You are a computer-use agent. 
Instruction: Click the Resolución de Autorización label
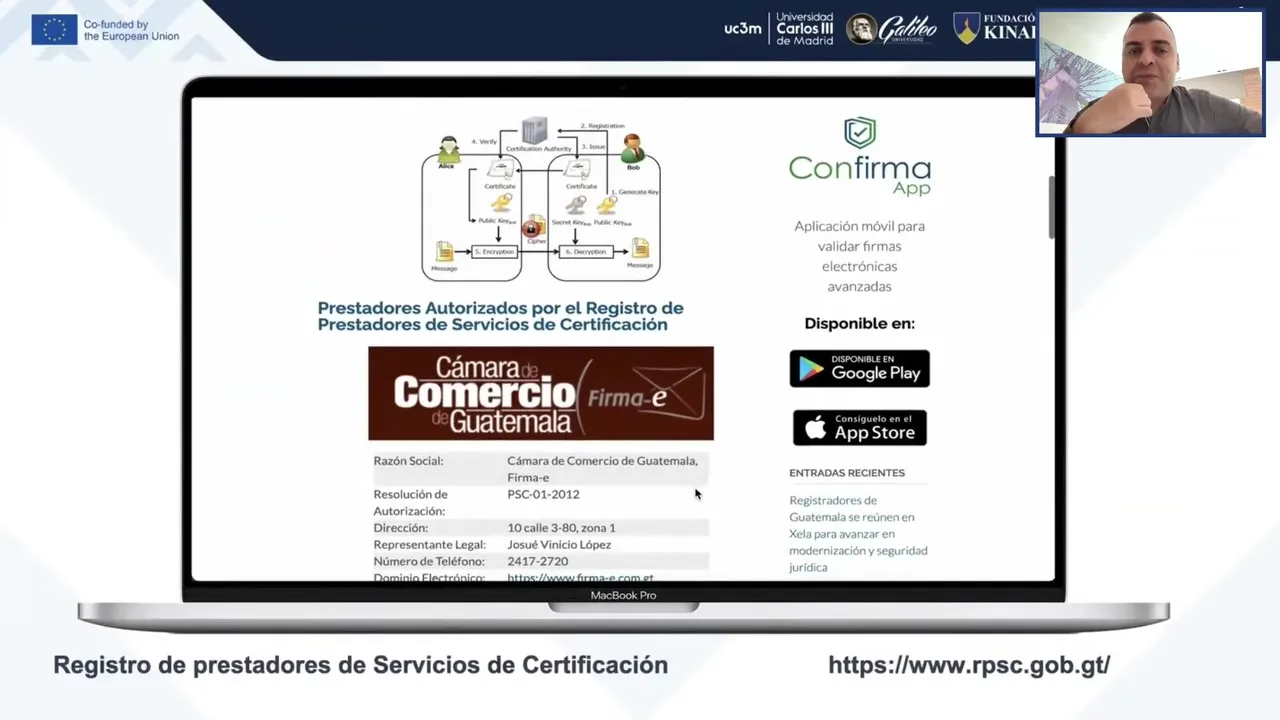point(410,503)
